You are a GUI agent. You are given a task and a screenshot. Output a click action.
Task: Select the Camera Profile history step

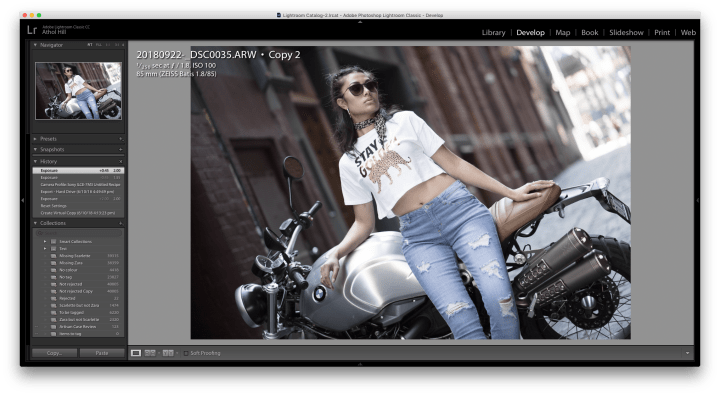click(78, 185)
